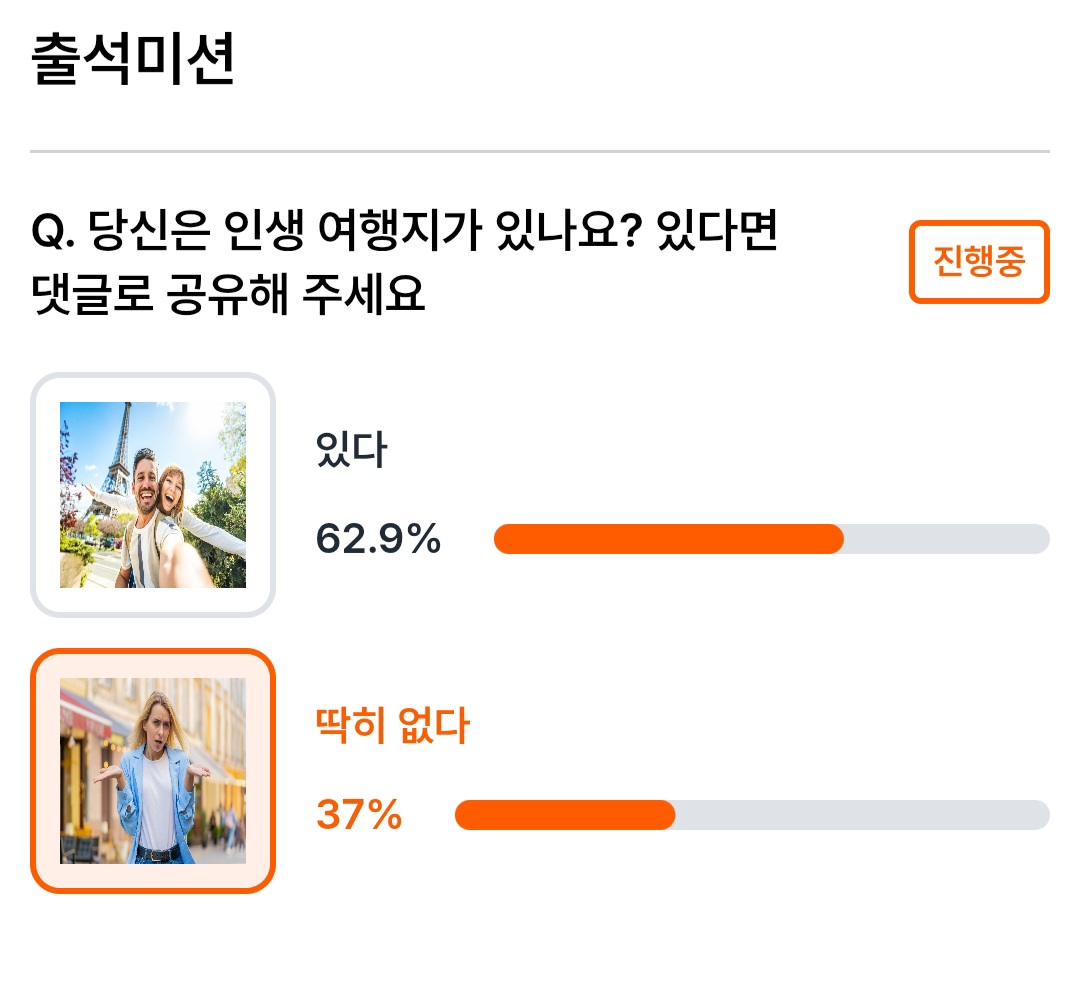Click the 댓글로 공유해 주세요 text line
This screenshot has height=1006, width=1080.
tap(228, 294)
